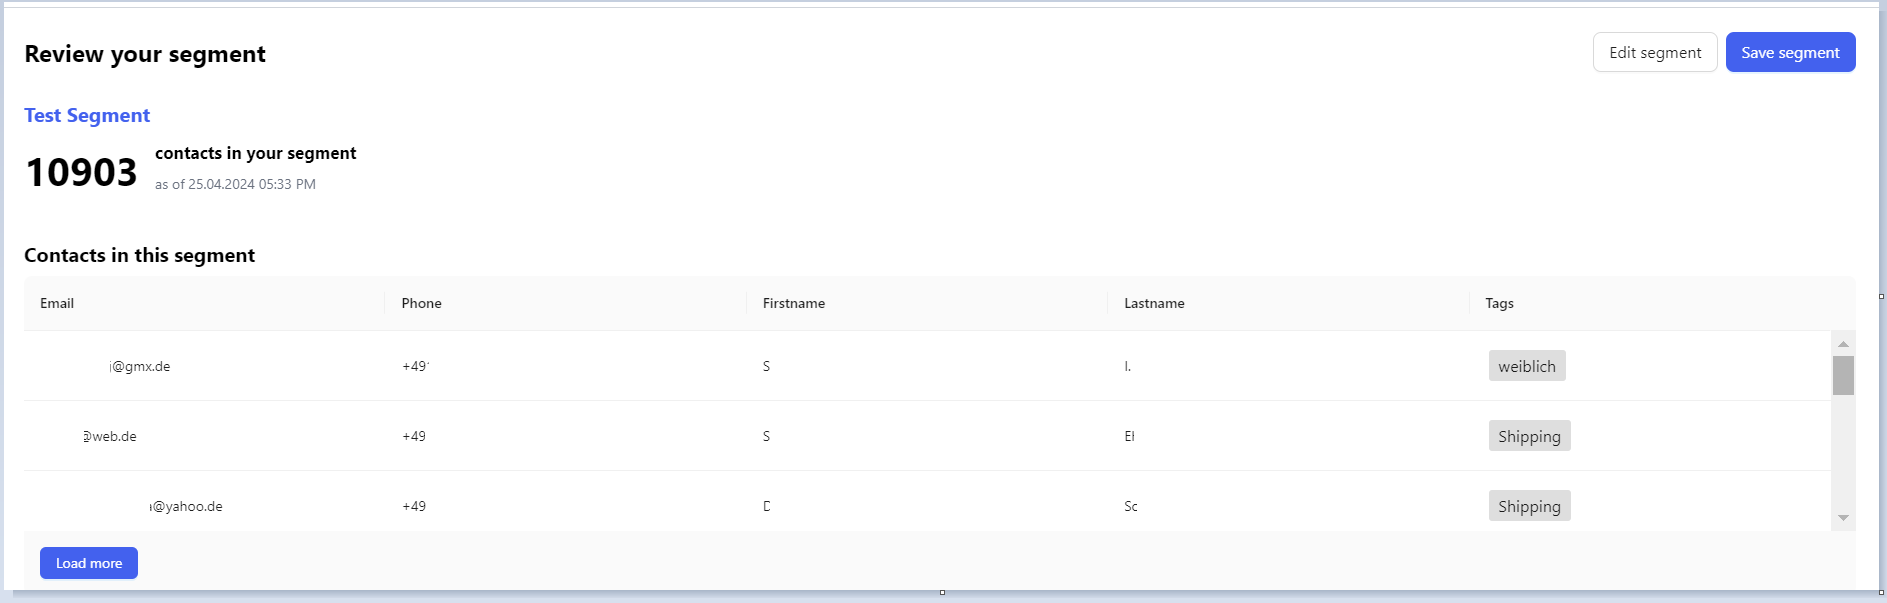Click Shipping tag in the yahoo.de row
1887x603 pixels.
1529,506
